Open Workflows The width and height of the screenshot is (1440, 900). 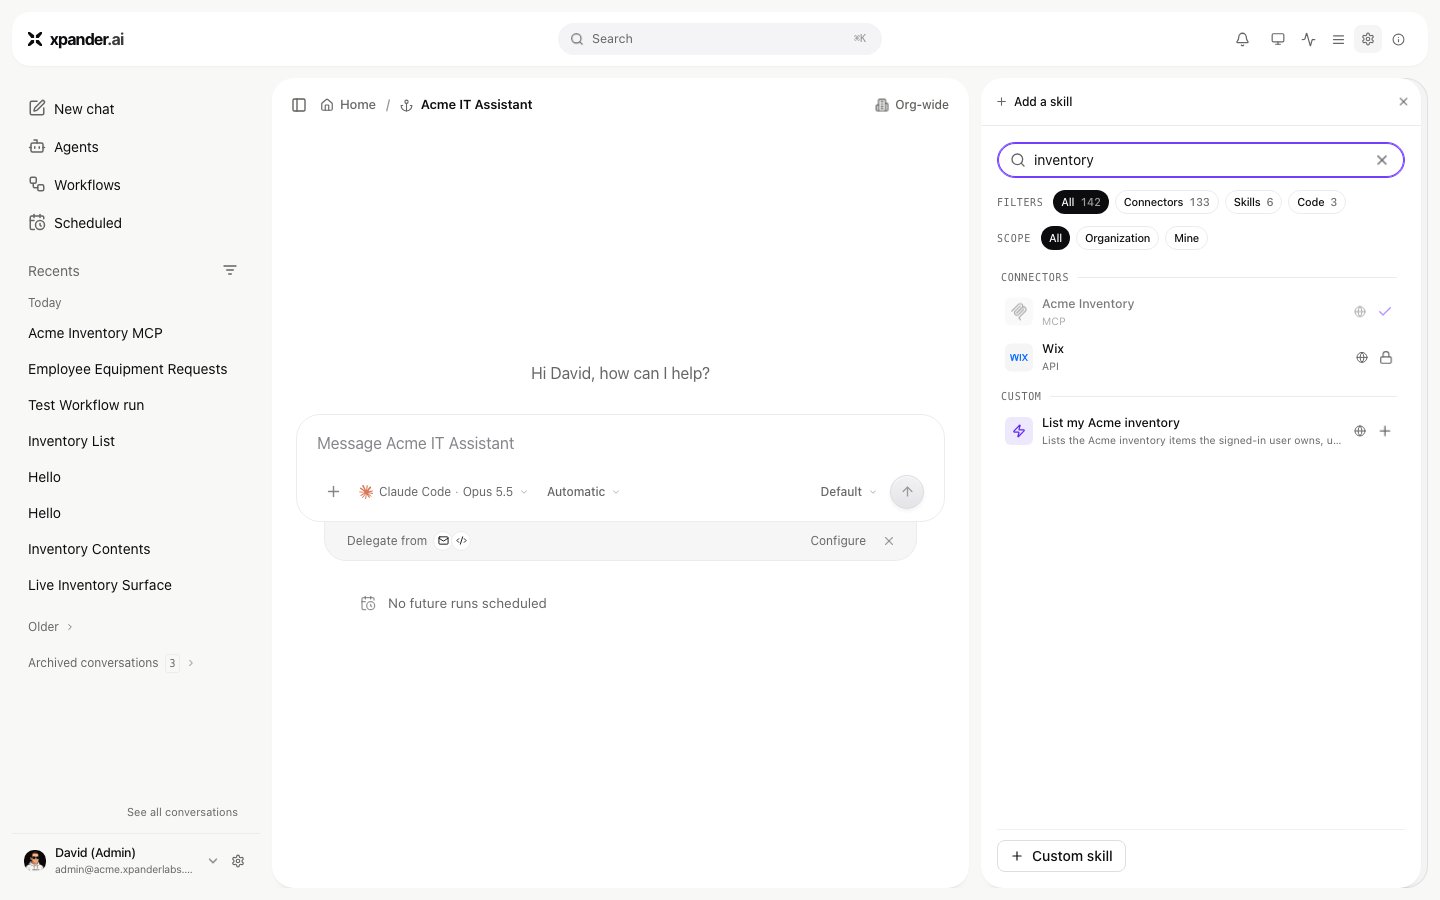pos(74,185)
